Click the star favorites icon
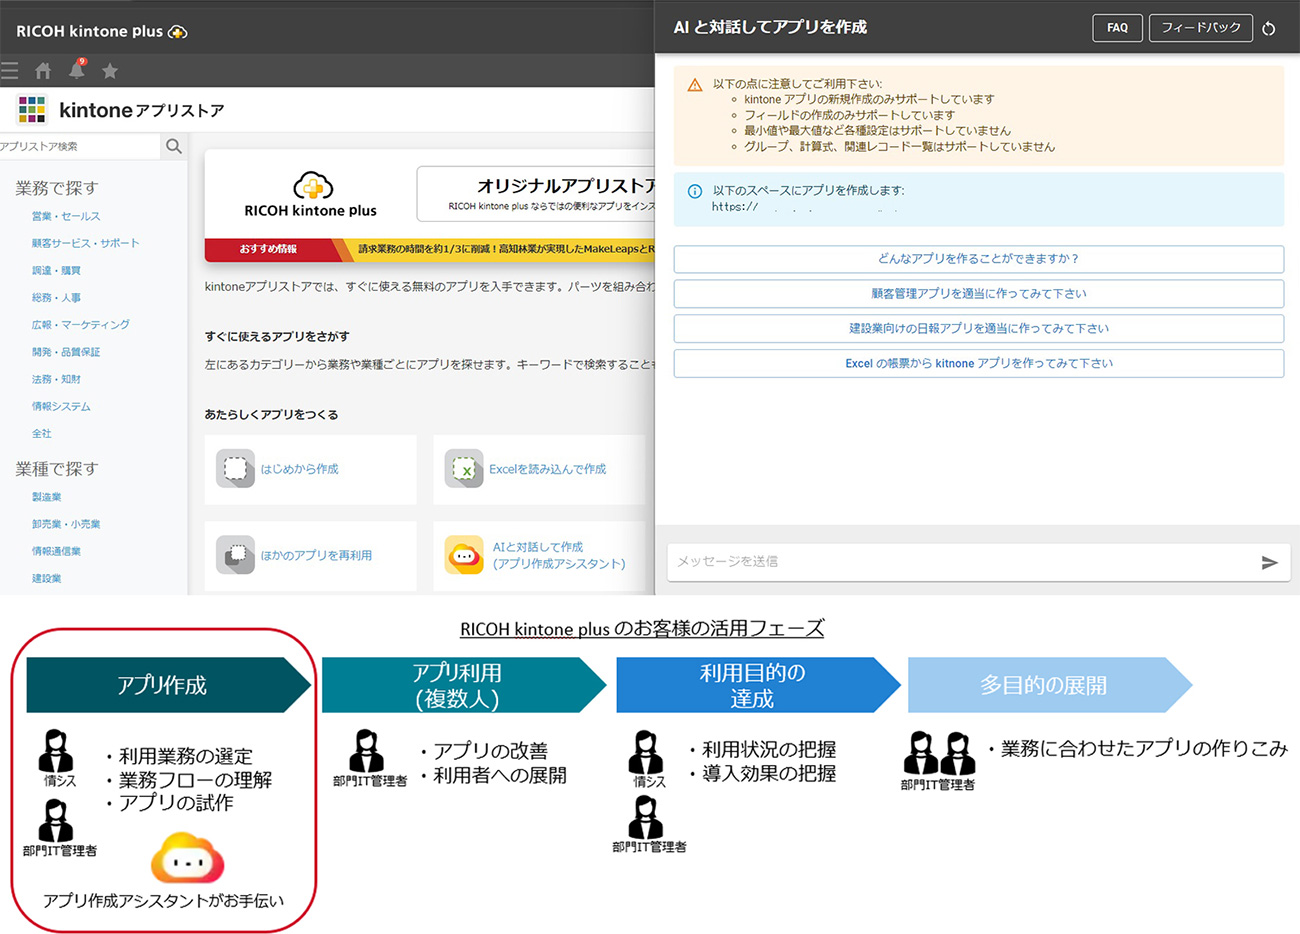Screen dimensions: 1300x934 pos(110,71)
